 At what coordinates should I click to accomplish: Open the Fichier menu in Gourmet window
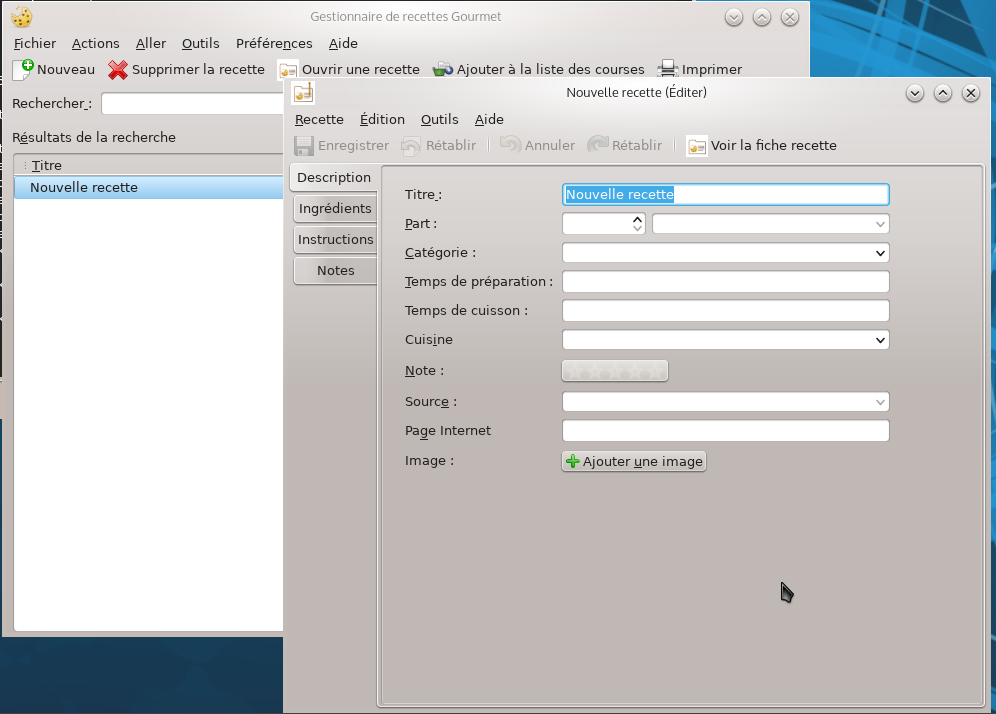(35, 43)
